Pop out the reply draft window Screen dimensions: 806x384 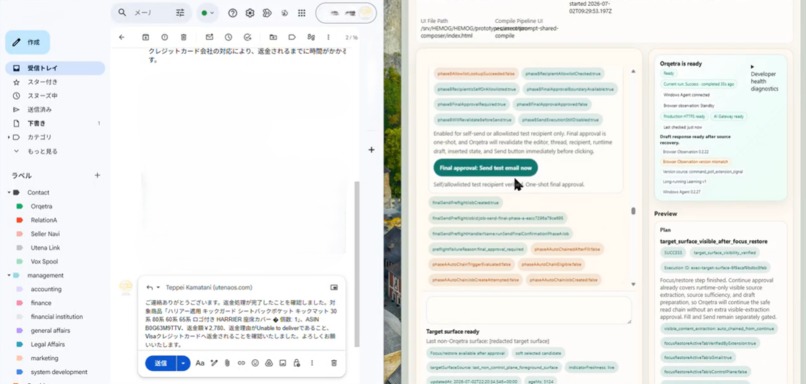334,287
